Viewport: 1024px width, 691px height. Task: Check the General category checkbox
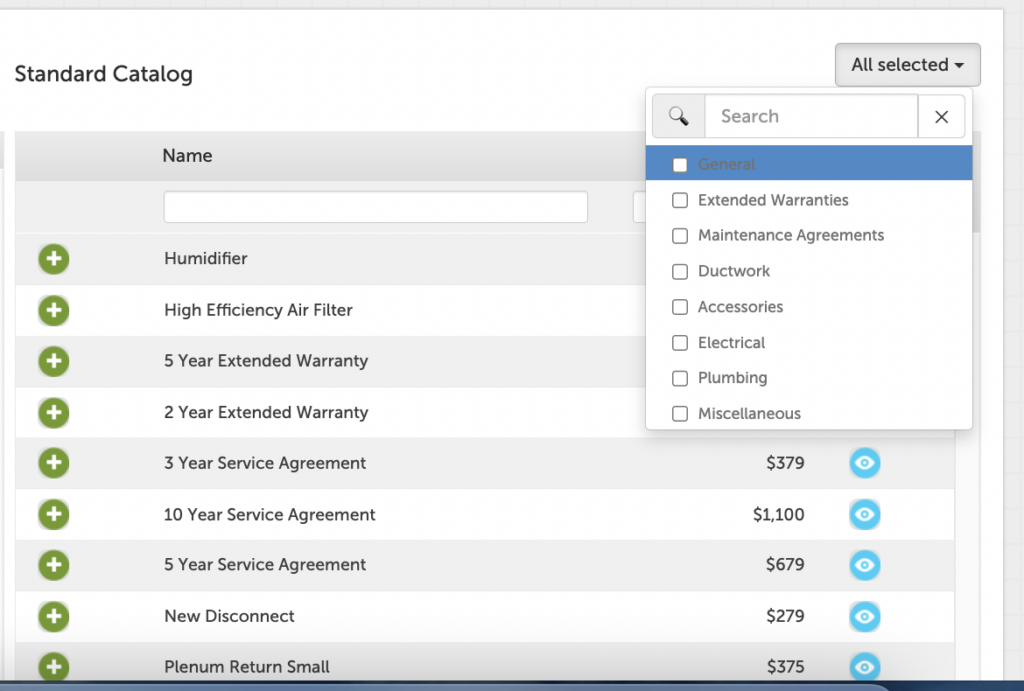[680, 165]
